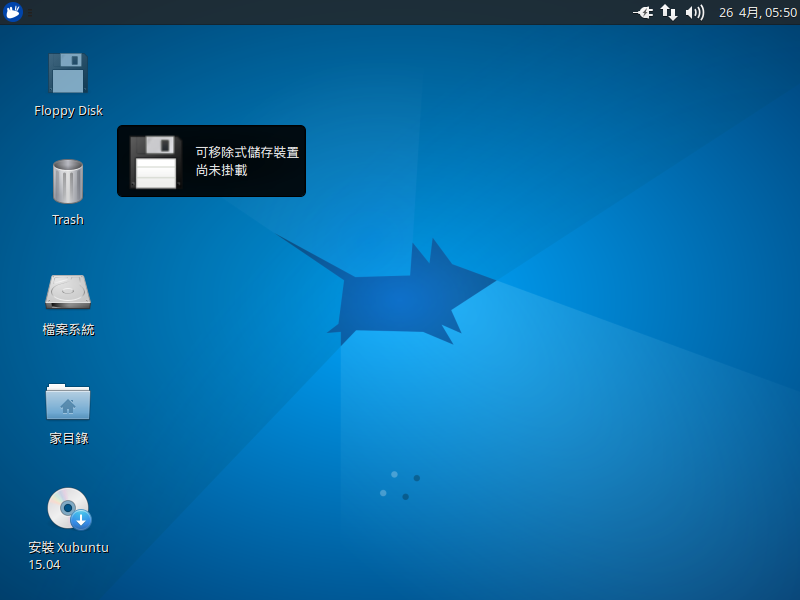Select the Trash can desktop icon
Screen dimensions: 800x600
tap(68, 181)
